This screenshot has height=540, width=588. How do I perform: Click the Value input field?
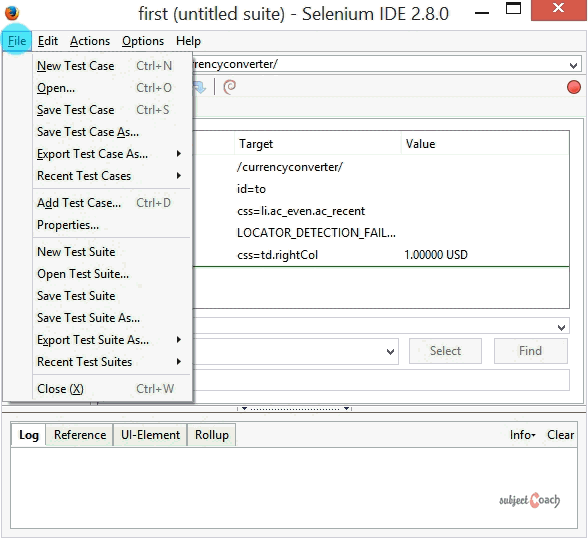tap(381, 380)
